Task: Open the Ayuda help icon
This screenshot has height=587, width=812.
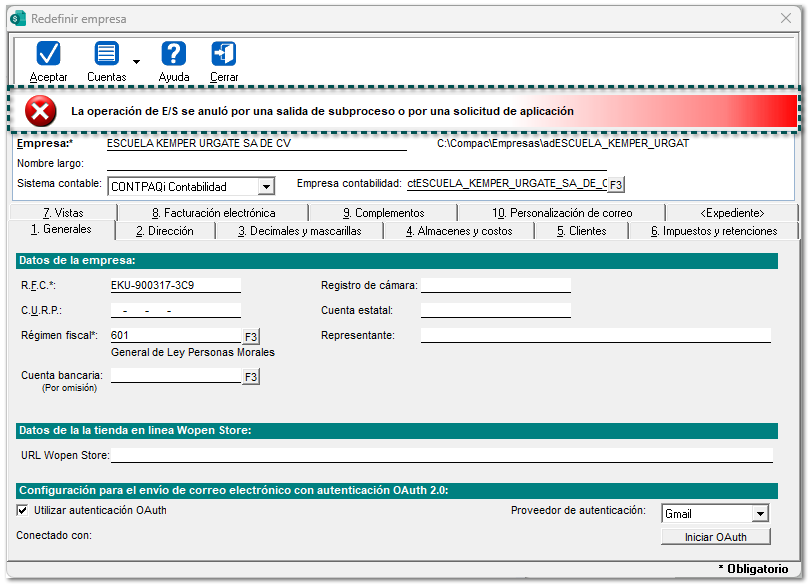Action: 173,54
